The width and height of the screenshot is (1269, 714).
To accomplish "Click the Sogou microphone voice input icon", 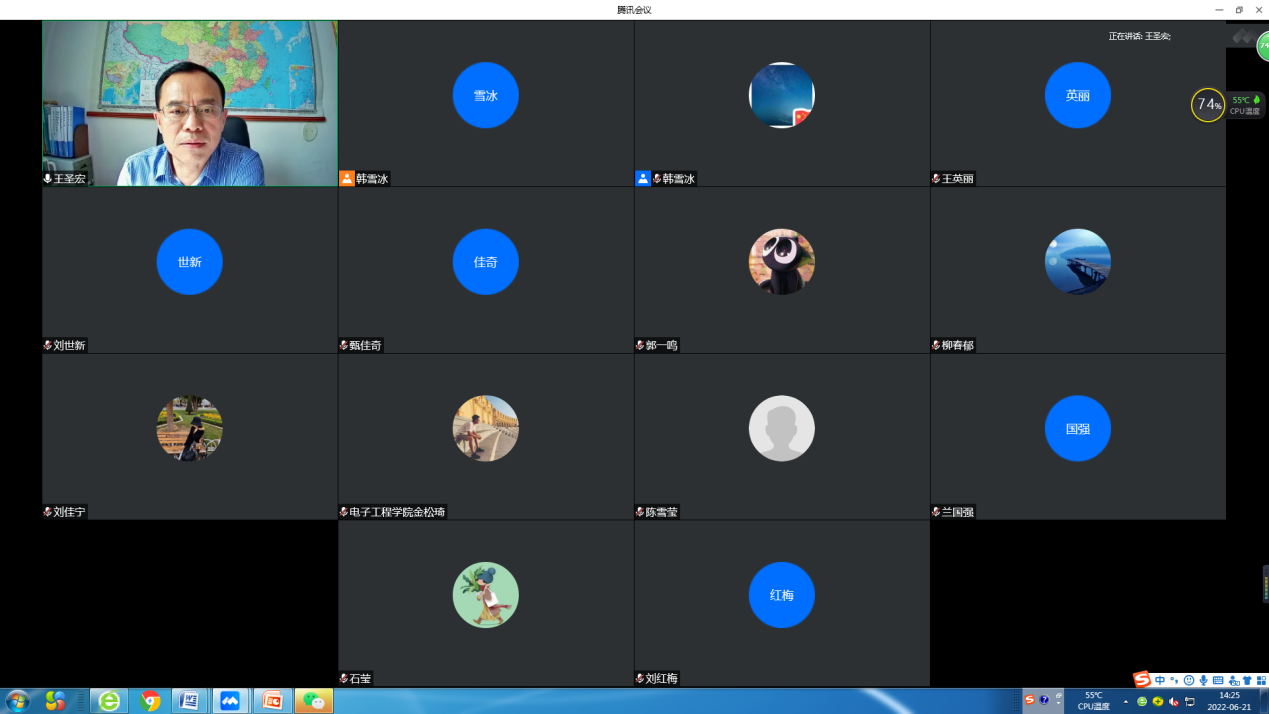I will point(1203,680).
